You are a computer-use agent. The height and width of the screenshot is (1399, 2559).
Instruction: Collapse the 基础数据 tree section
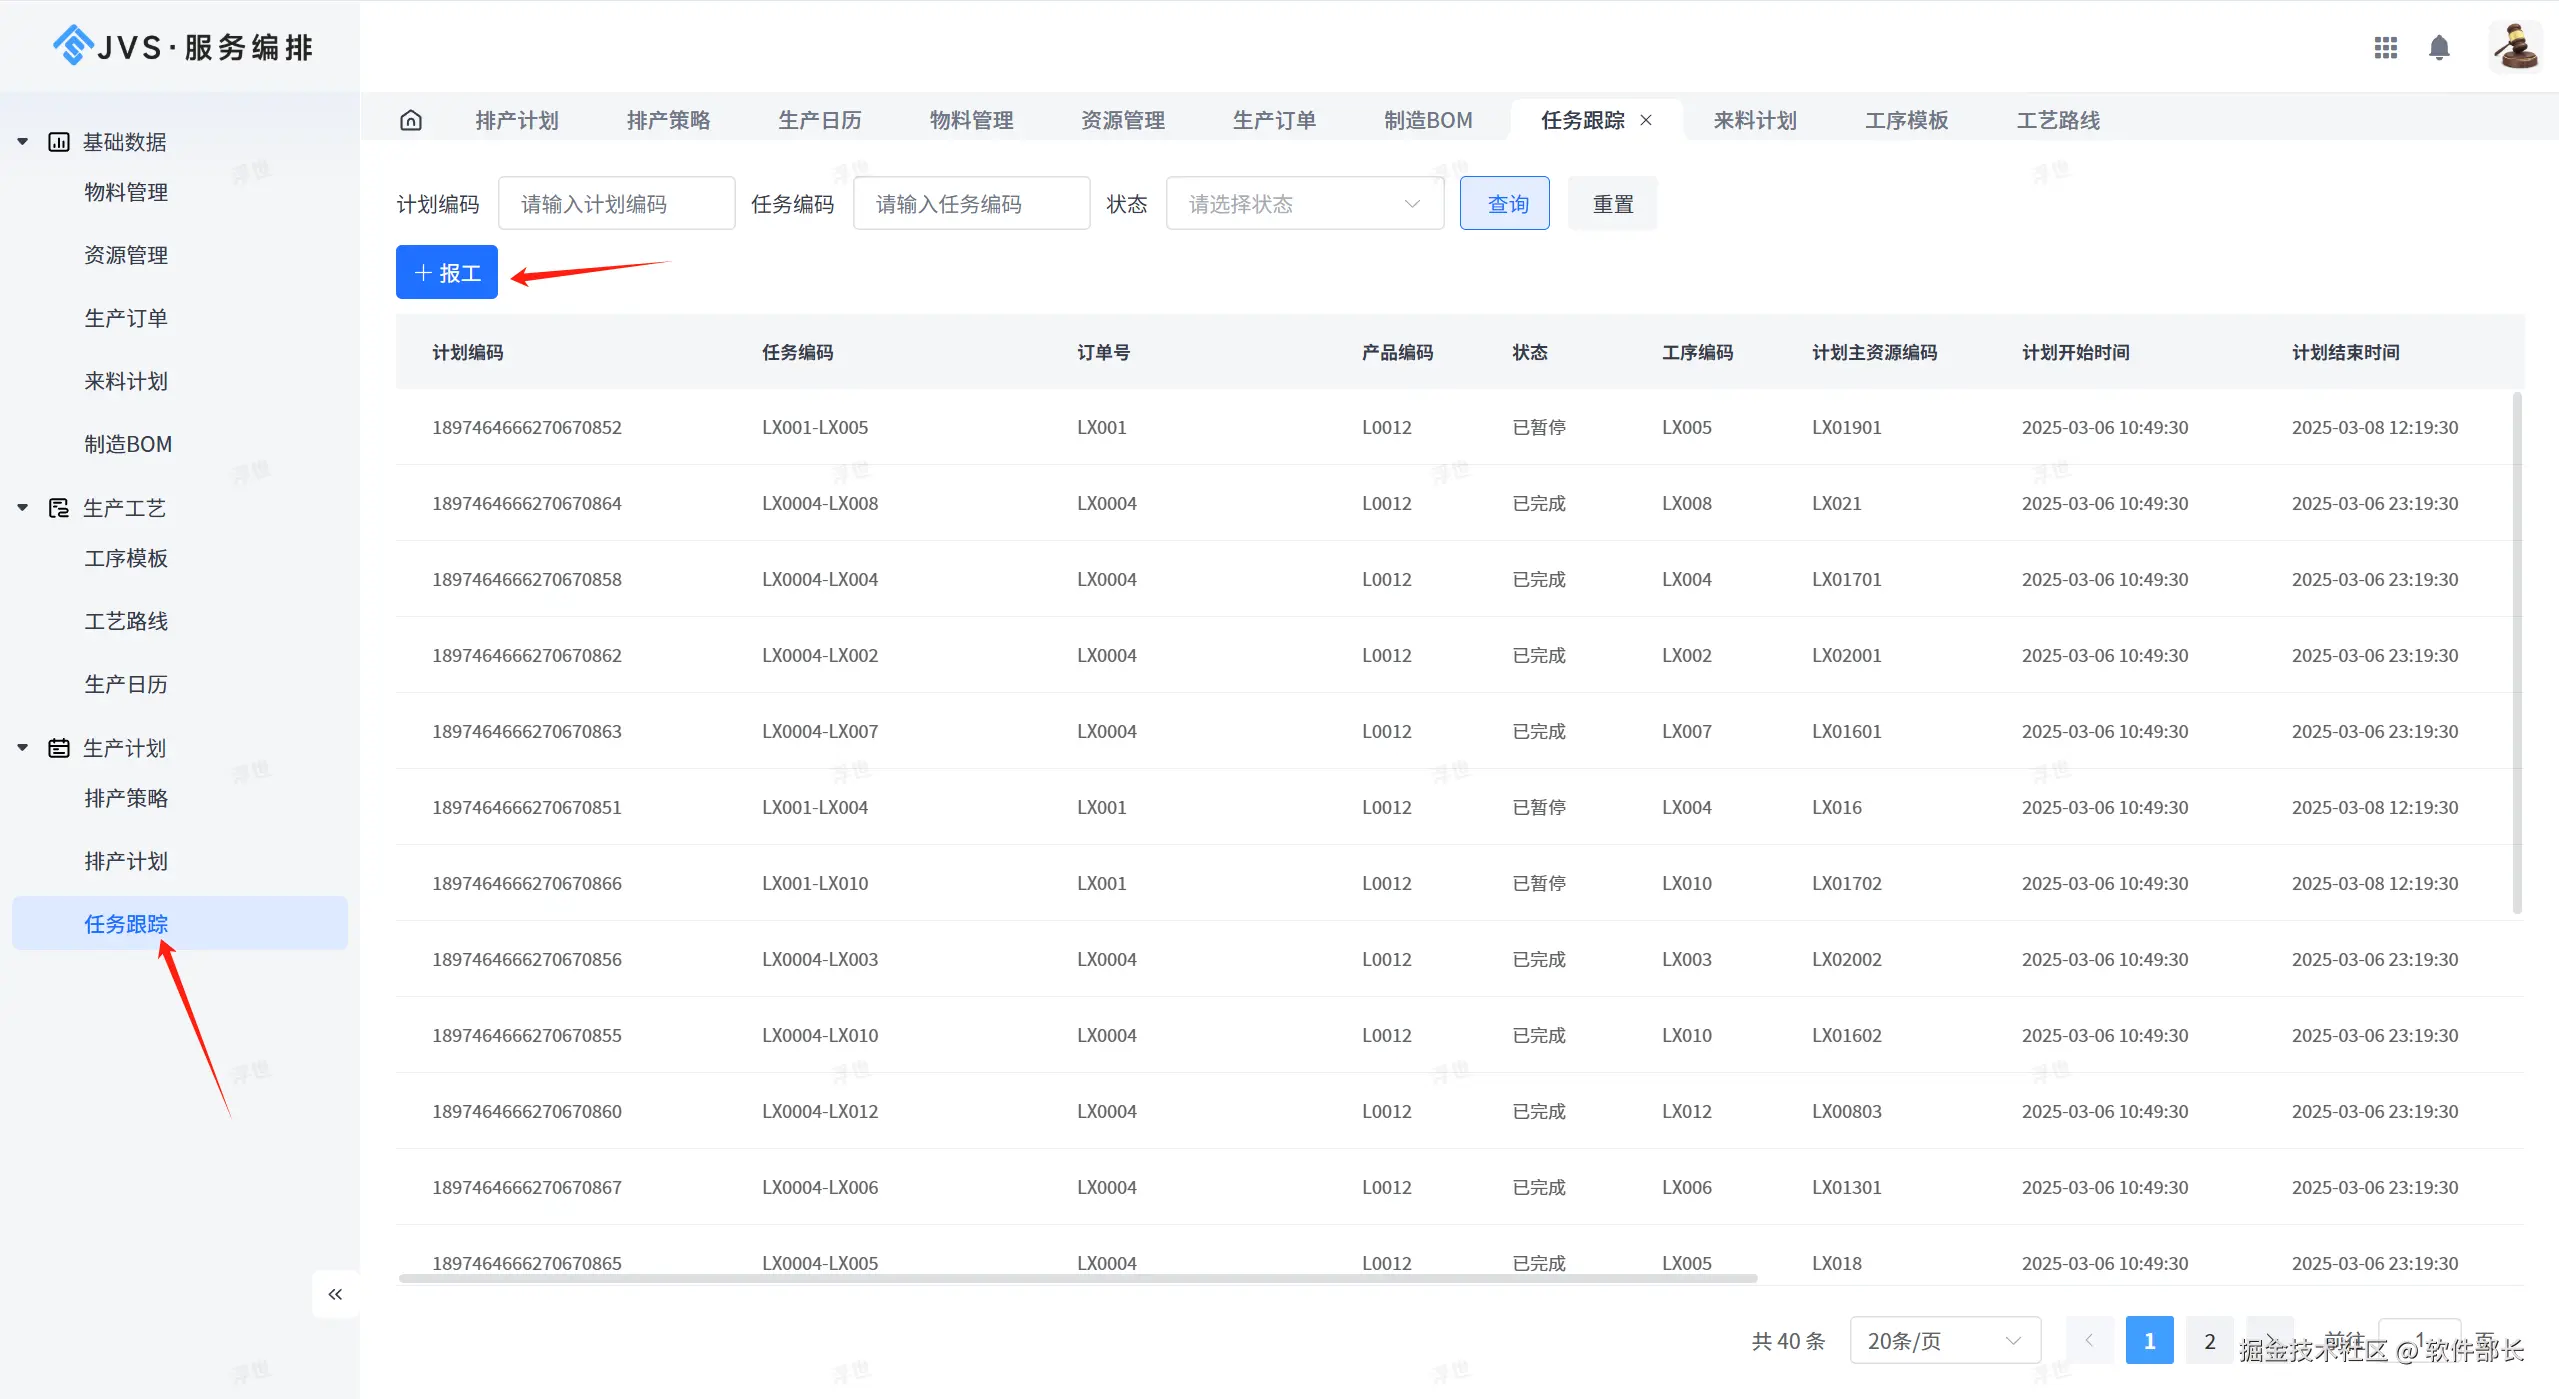click(22, 142)
